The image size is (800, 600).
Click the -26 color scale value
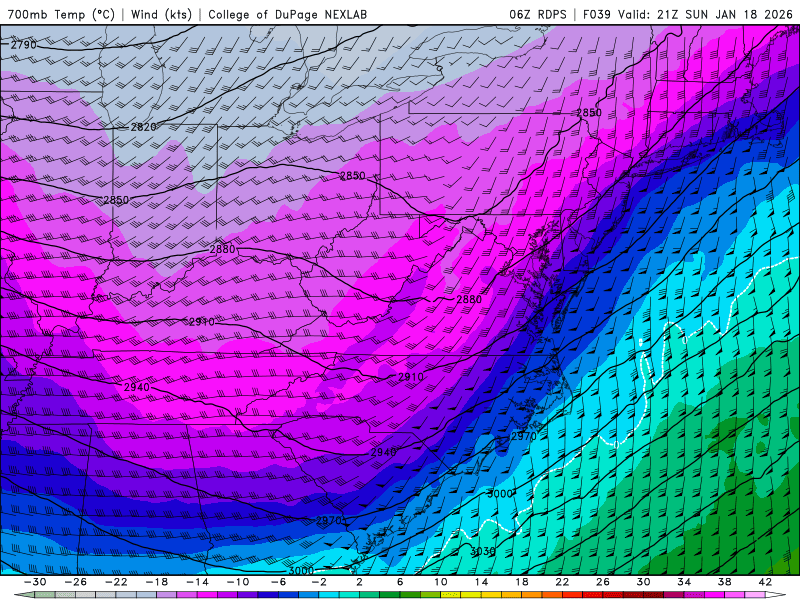click(x=76, y=582)
